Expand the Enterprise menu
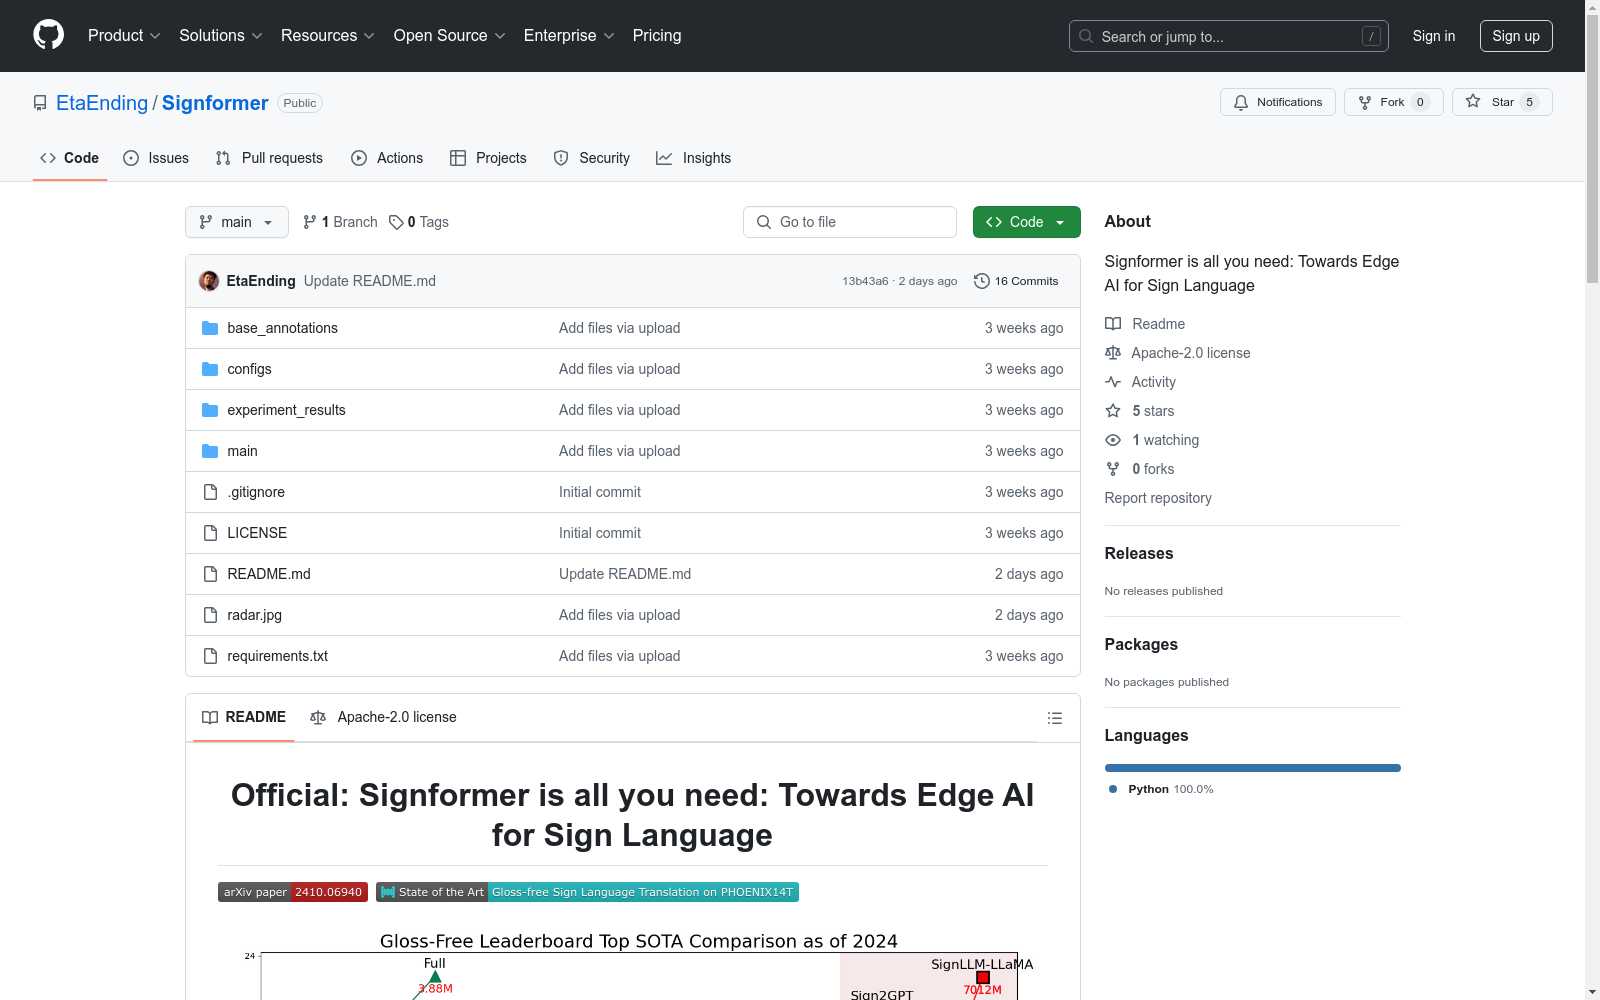 click(x=569, y=35)
